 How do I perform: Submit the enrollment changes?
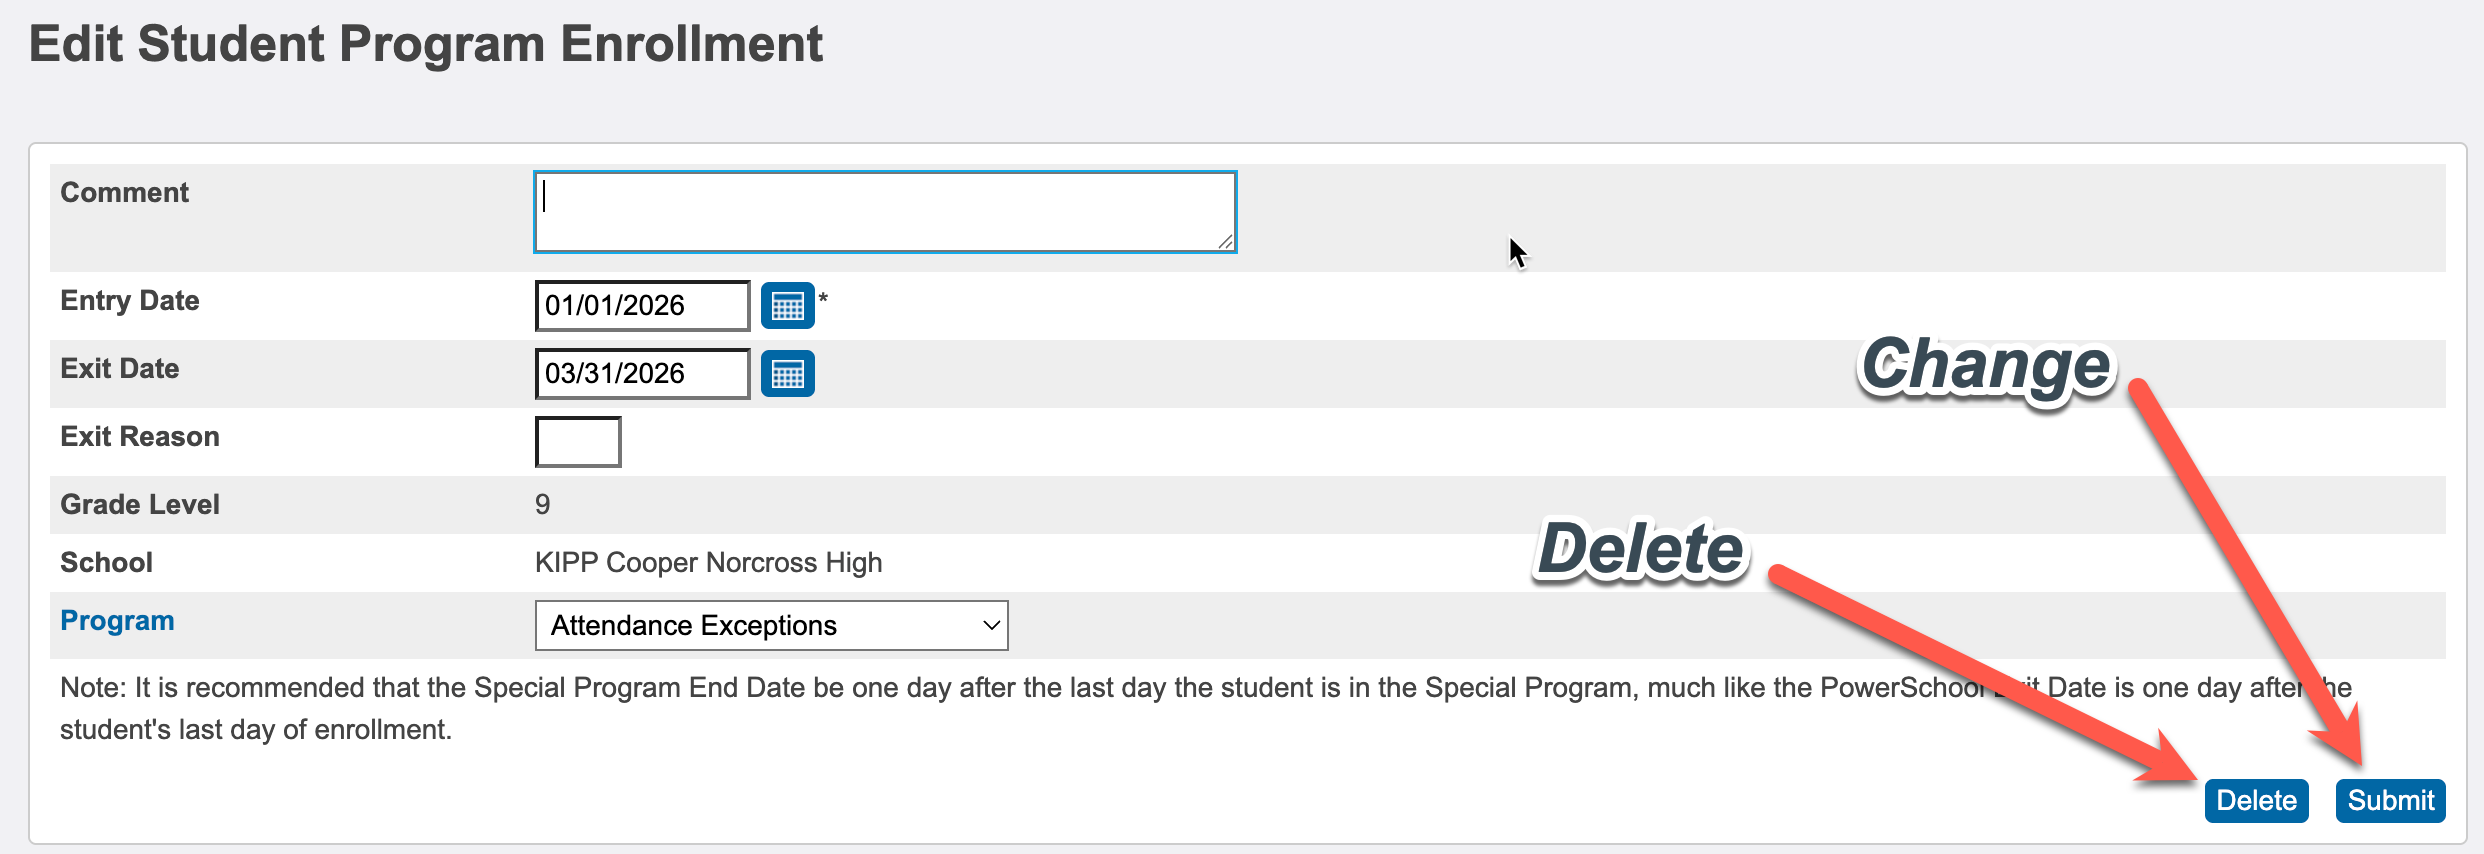[x=2389, y=801]
